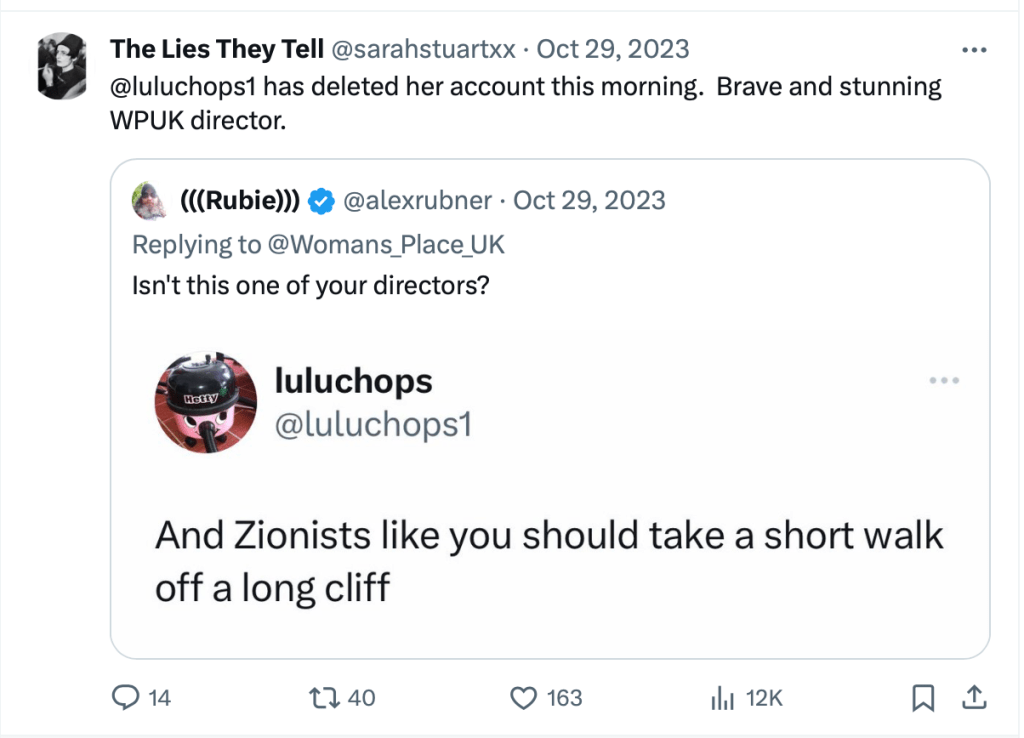1024x738 pixels.
Task: Click the three-dot menu in luluchops screenshot
Action: coord(944,380)
